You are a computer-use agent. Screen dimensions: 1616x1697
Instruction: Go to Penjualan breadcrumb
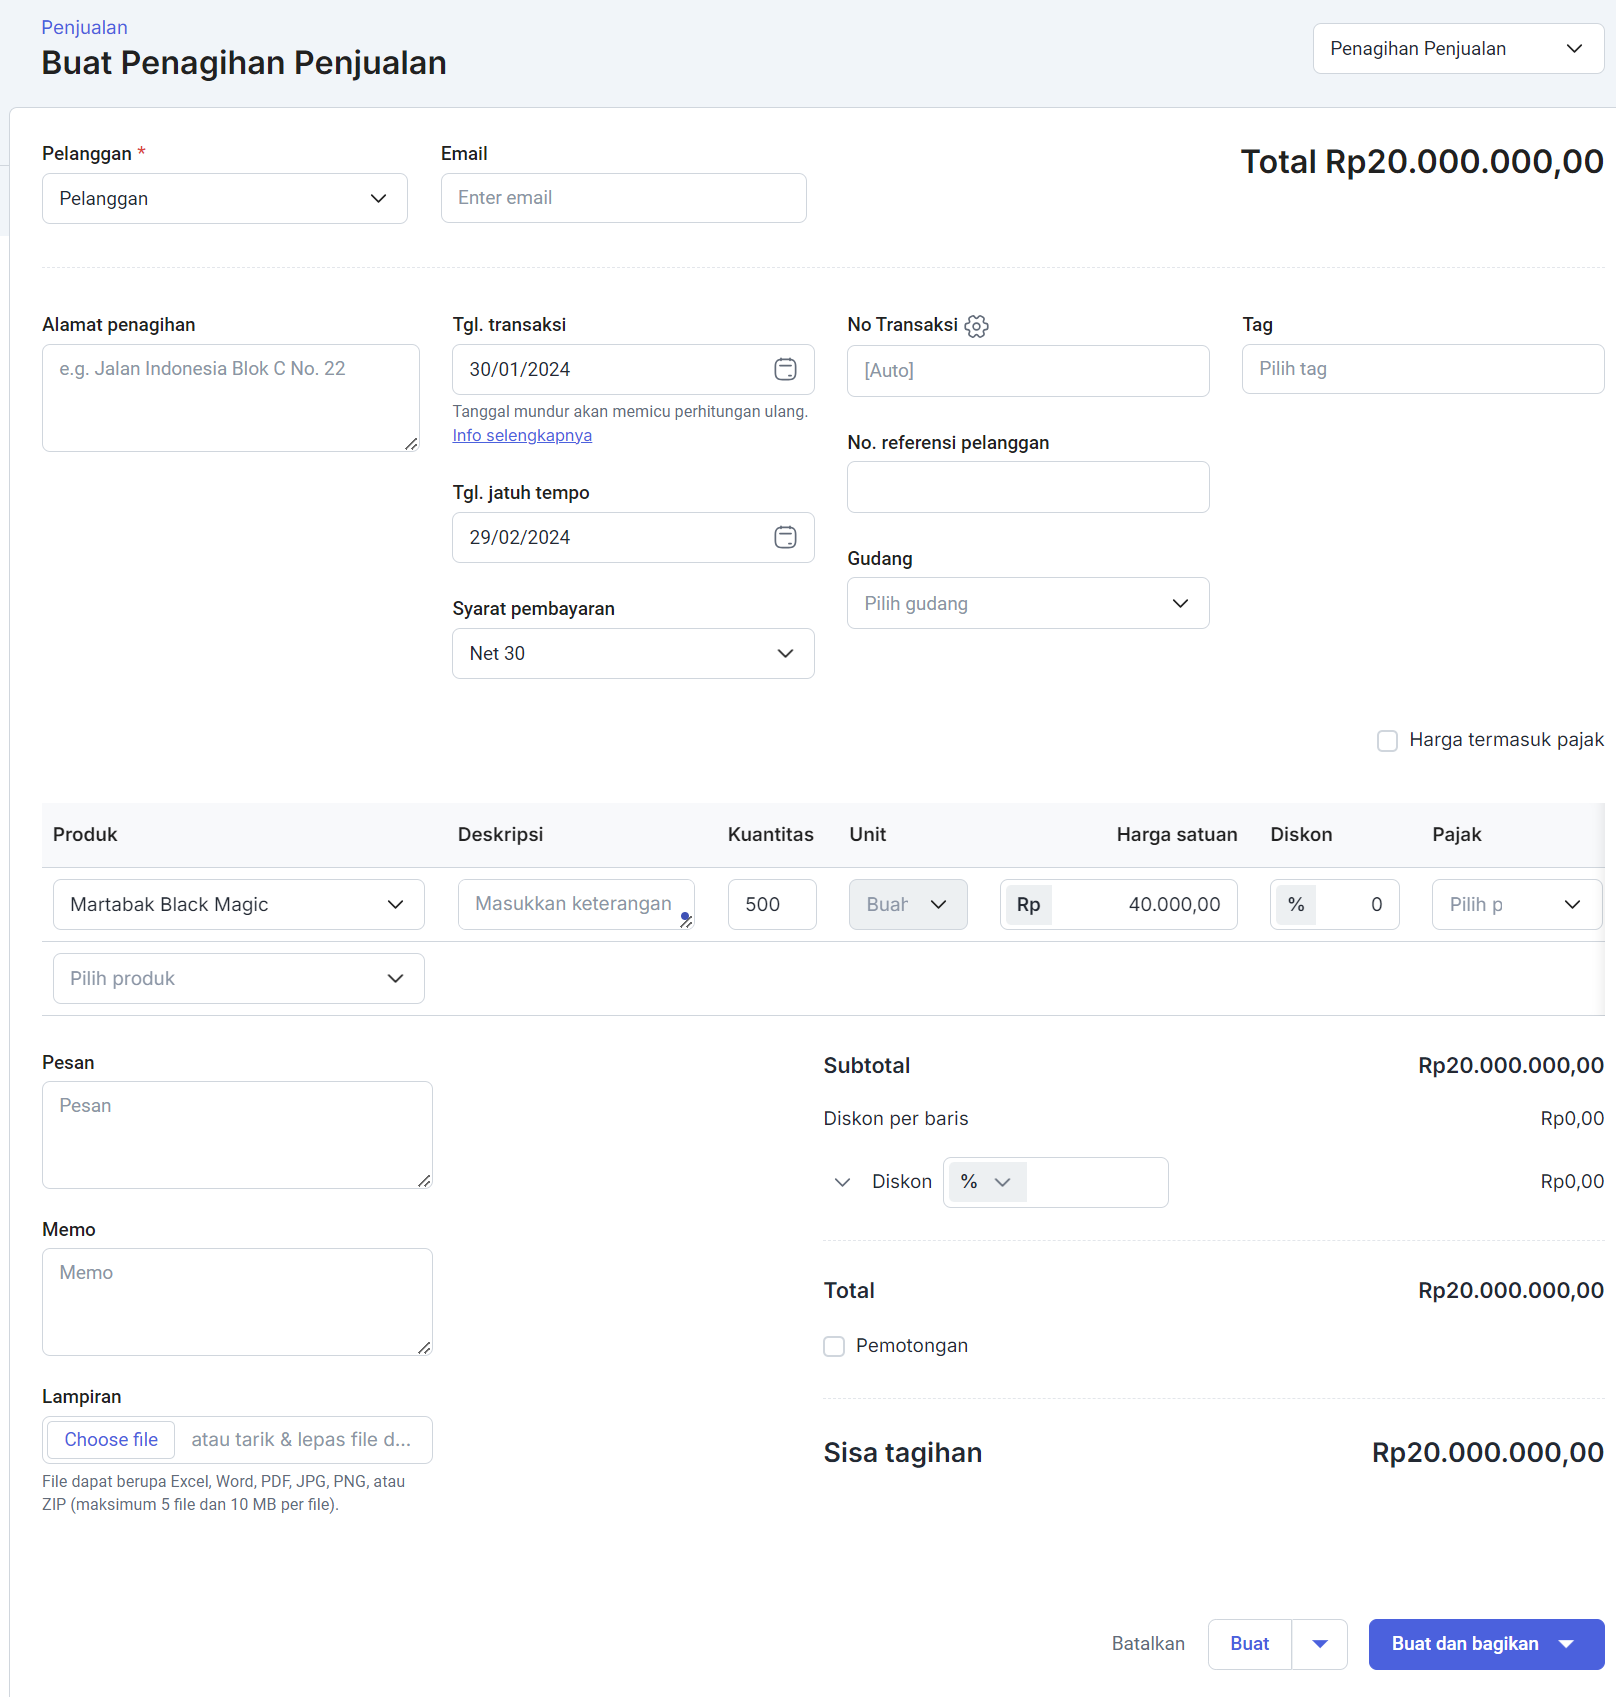tap(84, 27)
